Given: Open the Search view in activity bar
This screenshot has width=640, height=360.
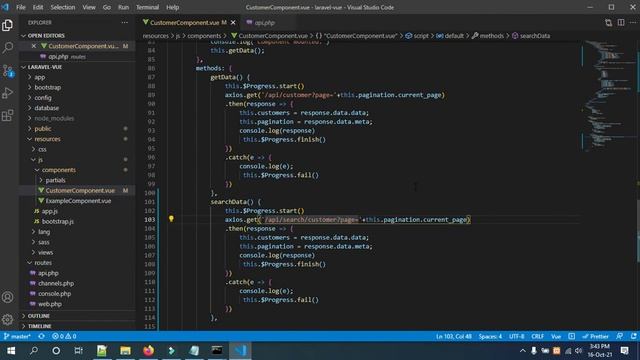Looking at the screenshot, I should tap(8, 48).
